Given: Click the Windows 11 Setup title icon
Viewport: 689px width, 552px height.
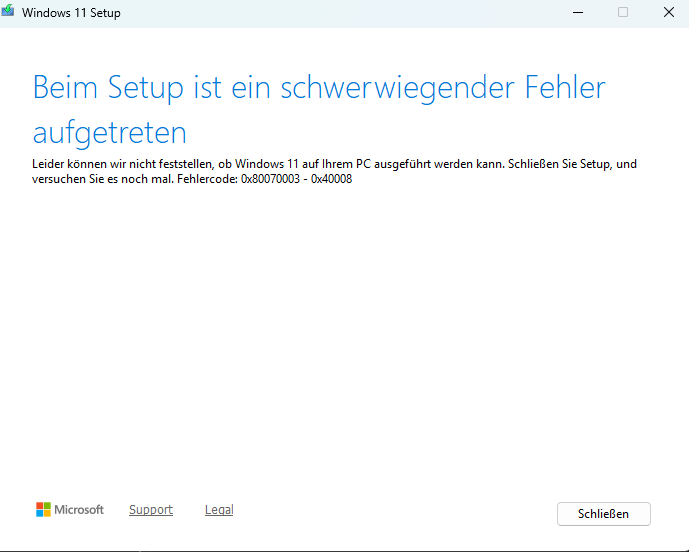Looking at the screenshot, I should (7, 11).
